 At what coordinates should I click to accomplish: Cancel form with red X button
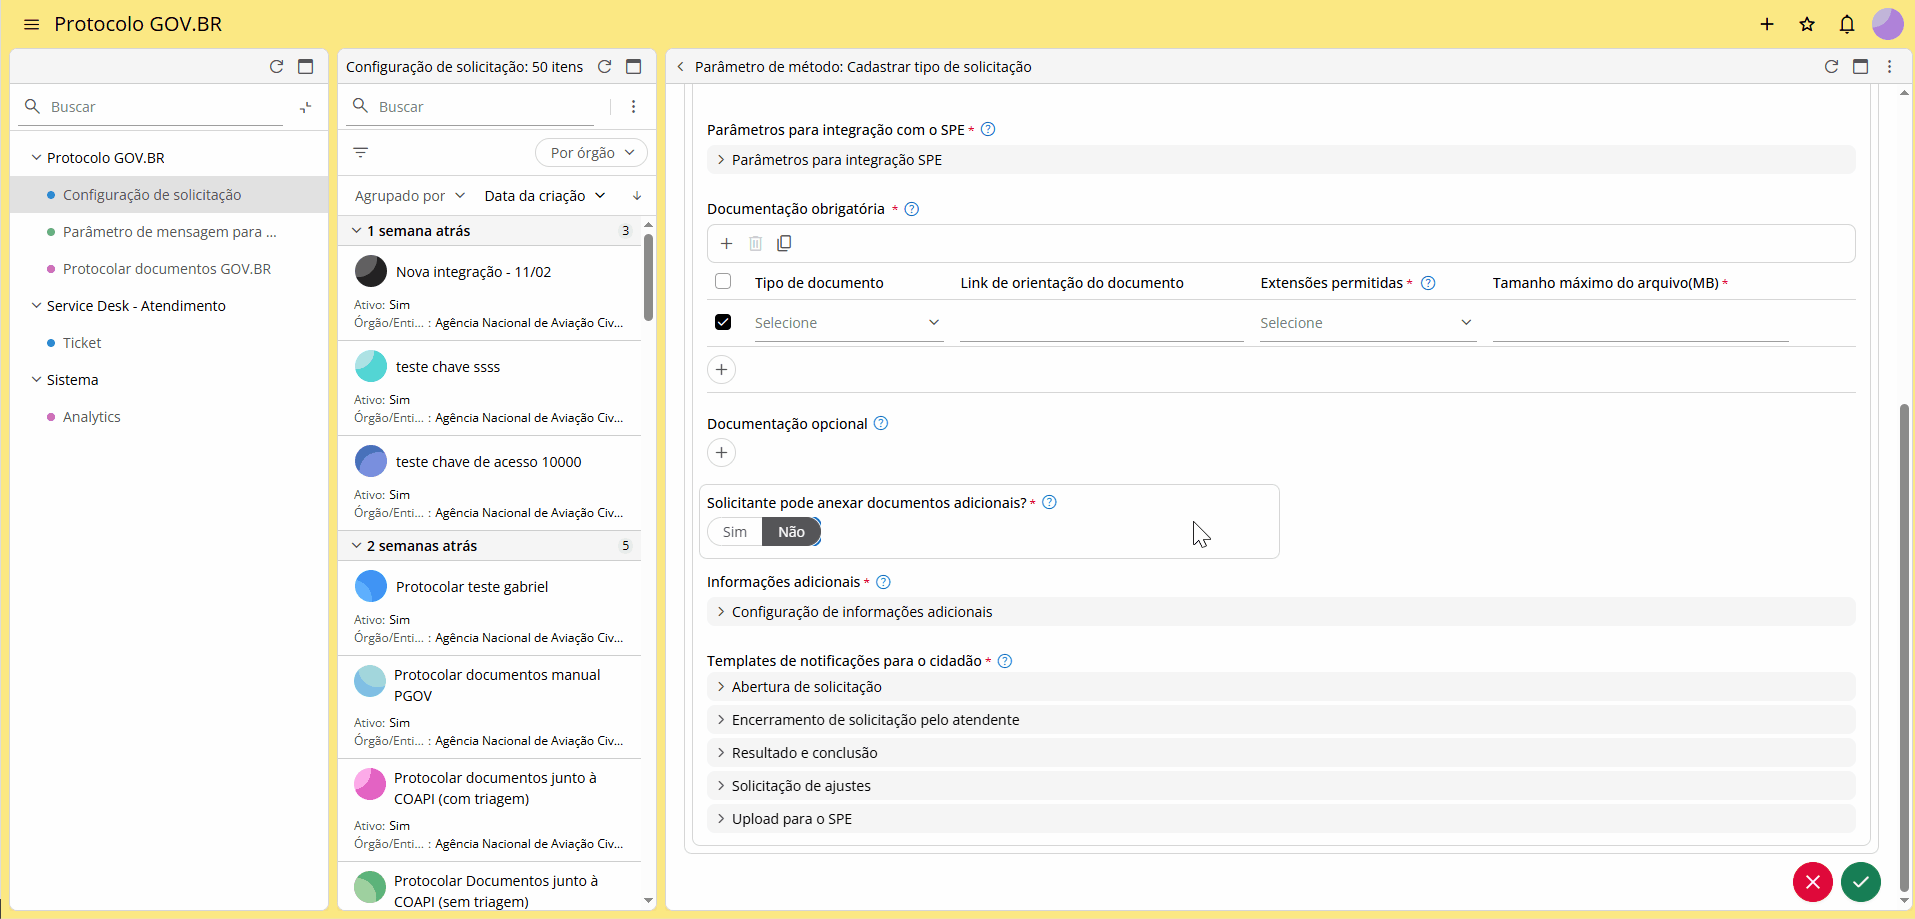point(1813,882)
